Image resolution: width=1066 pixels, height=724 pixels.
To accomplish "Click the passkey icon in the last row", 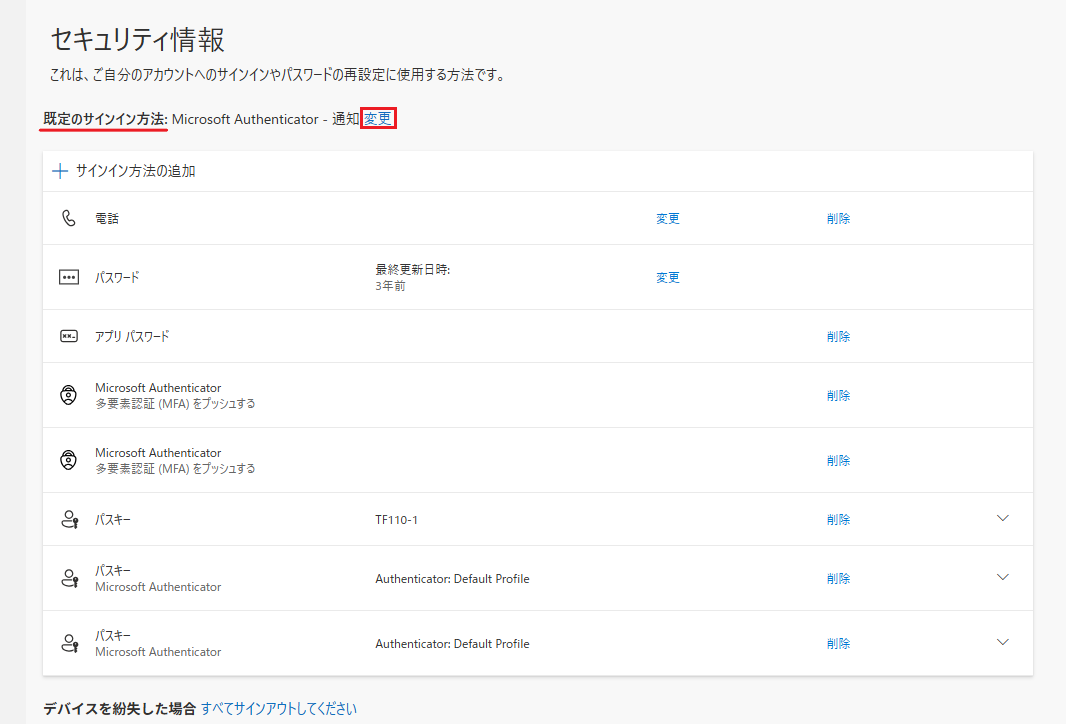I will (x=69, y=643).
